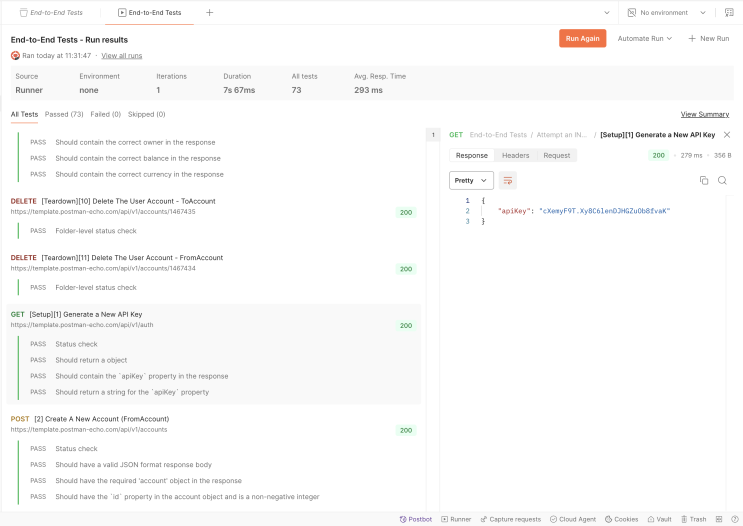
Task: Open the View Summary link
Action: (705, 114)
